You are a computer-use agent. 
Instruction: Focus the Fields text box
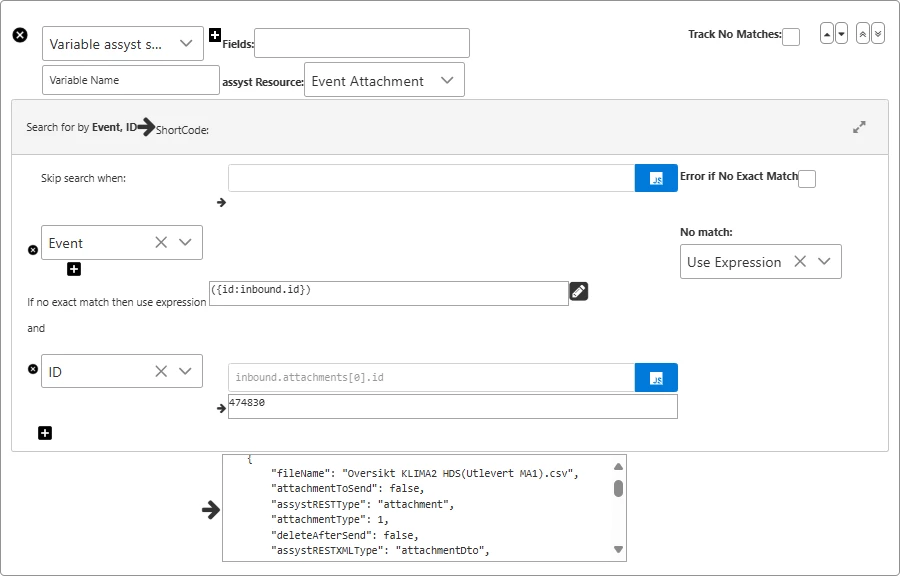[x=362, y=43]
